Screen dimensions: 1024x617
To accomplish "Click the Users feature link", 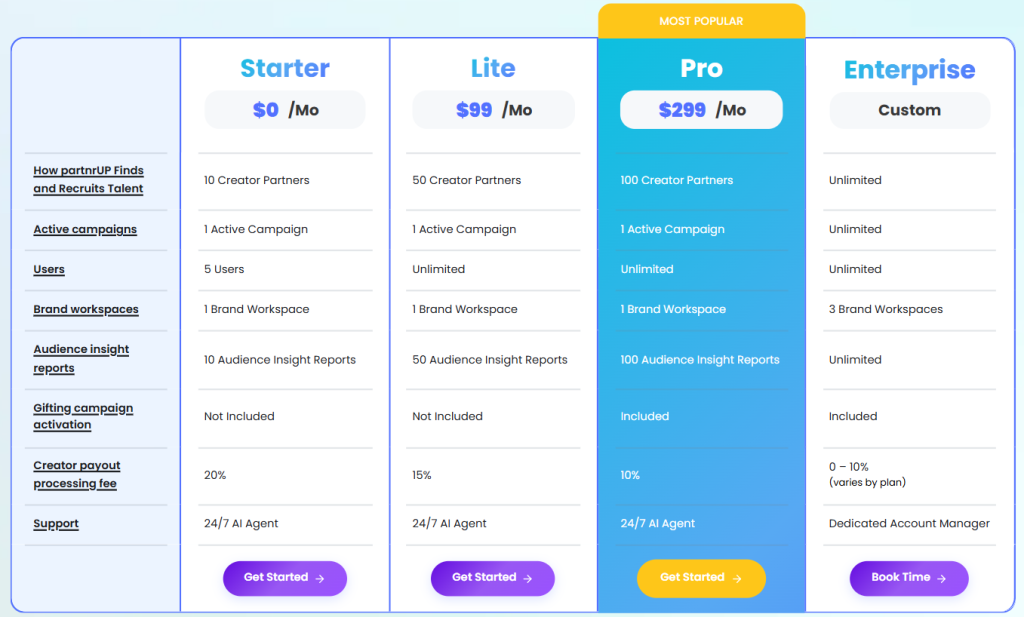I will point(49,270).
